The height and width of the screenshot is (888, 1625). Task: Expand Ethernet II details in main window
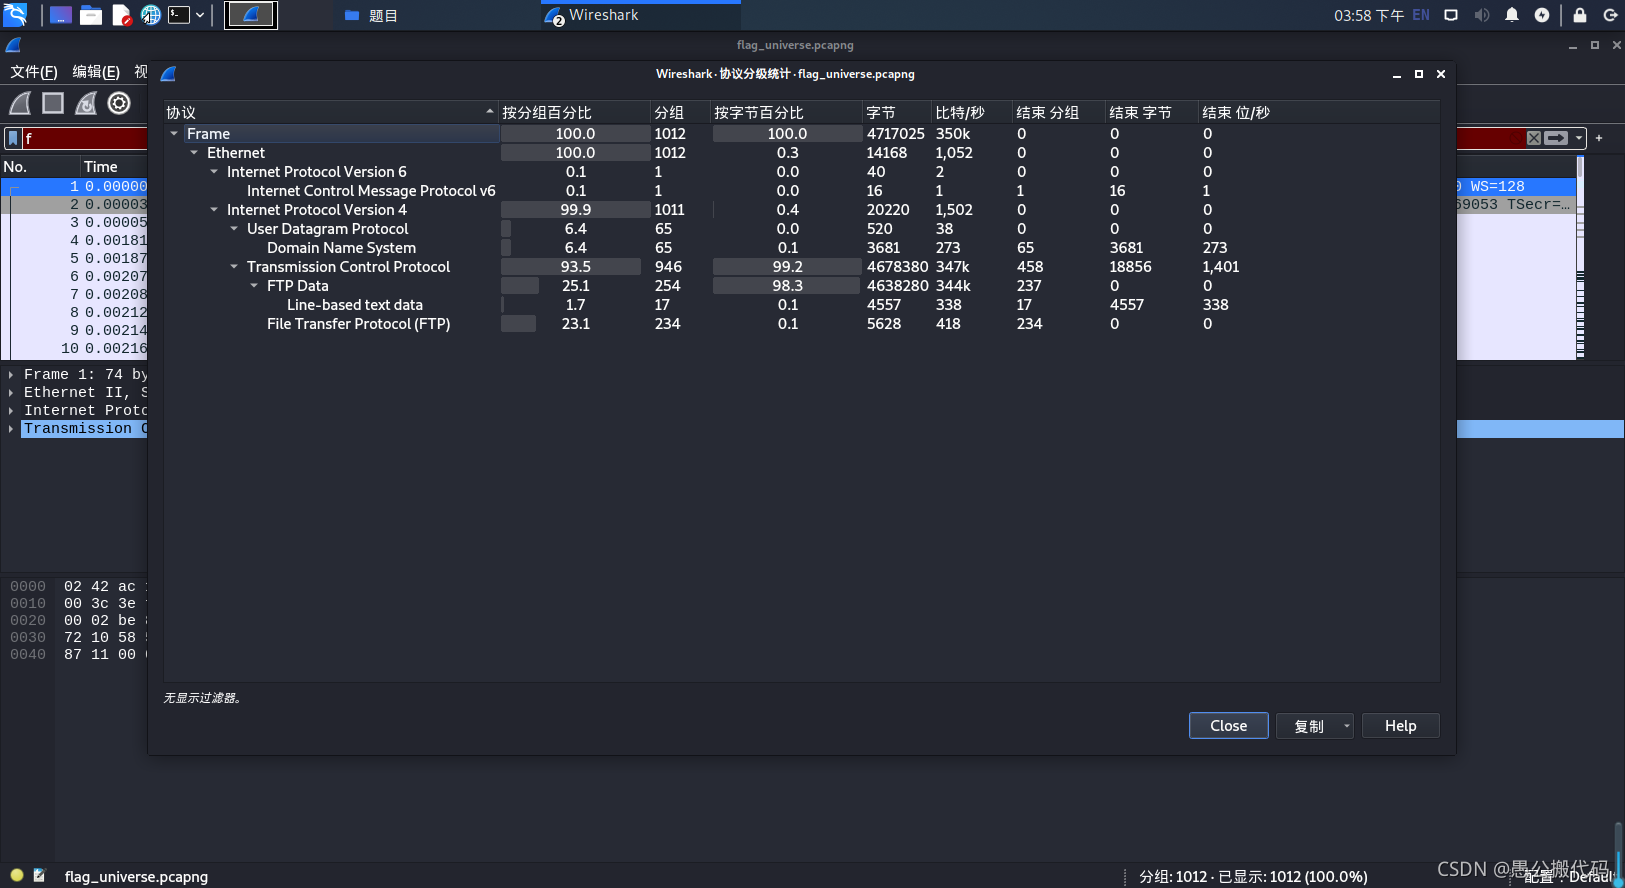11,393
